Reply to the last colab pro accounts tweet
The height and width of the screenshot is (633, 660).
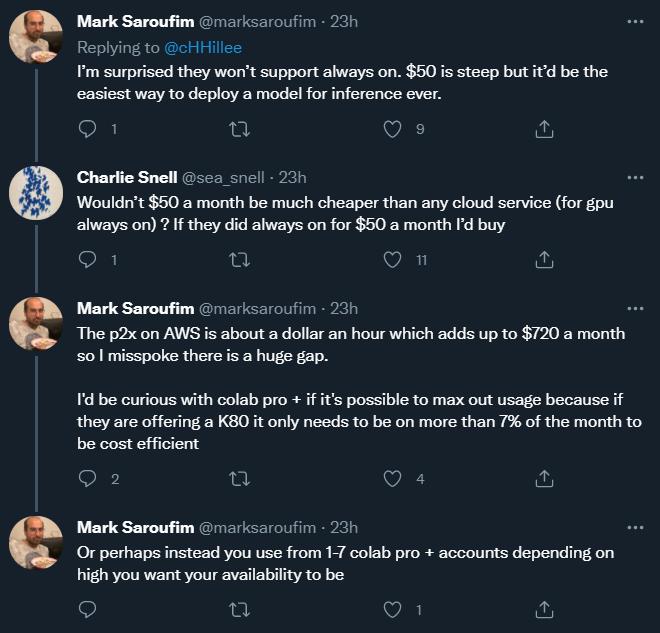click(x=88, y=610)
